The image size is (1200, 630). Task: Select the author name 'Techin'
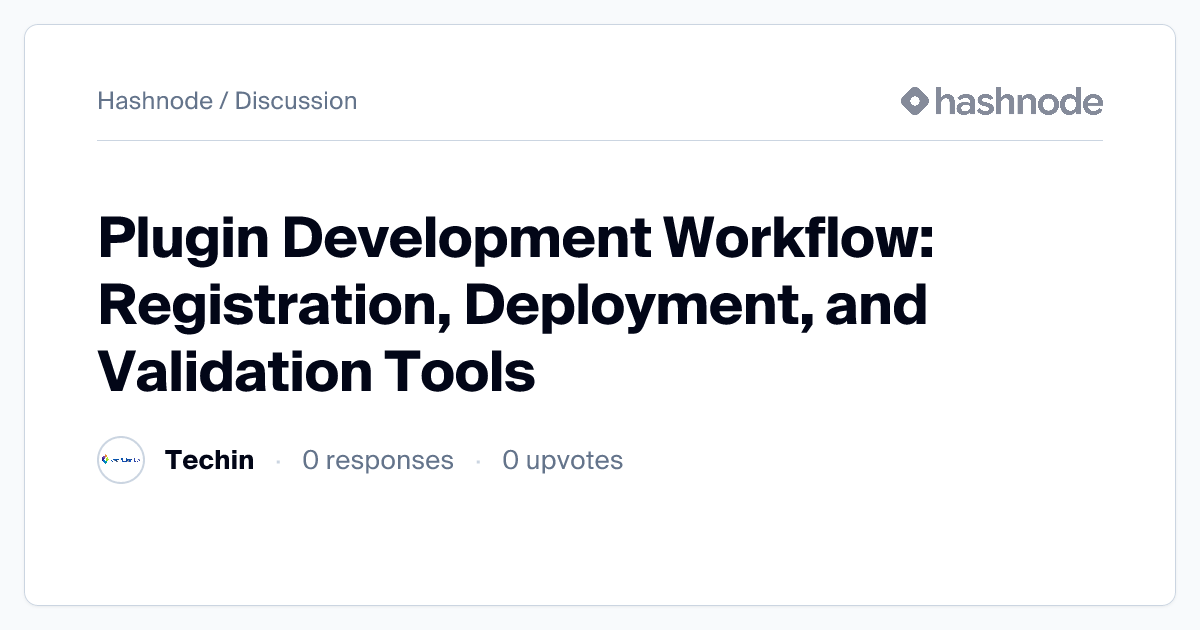tap(210, 460)
